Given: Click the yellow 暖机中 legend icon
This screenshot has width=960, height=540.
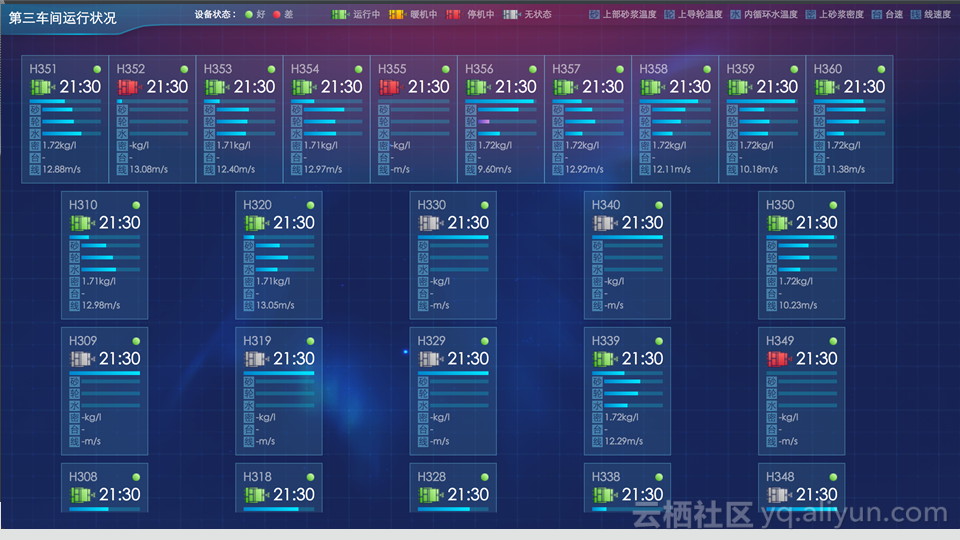Looking at the screenshot, I should [x=397, y=14].
